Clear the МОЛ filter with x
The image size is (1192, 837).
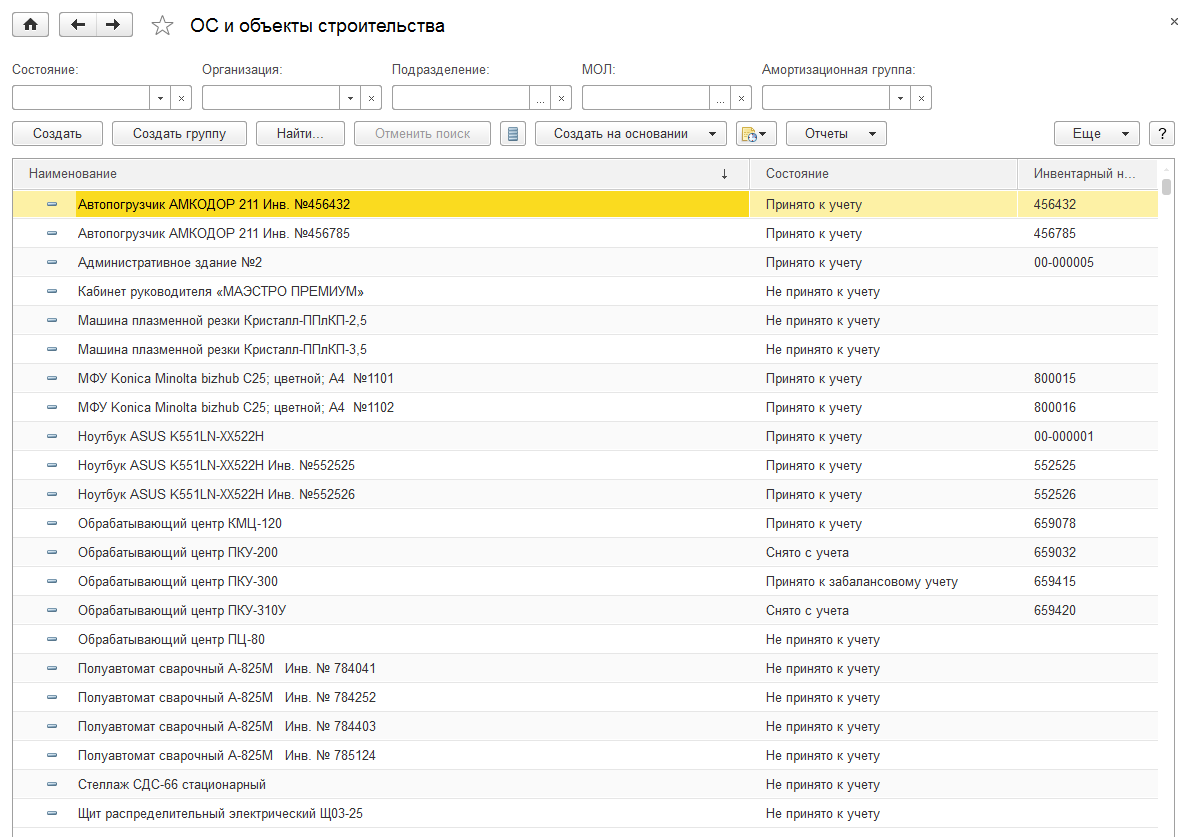[x=741, y=98]
